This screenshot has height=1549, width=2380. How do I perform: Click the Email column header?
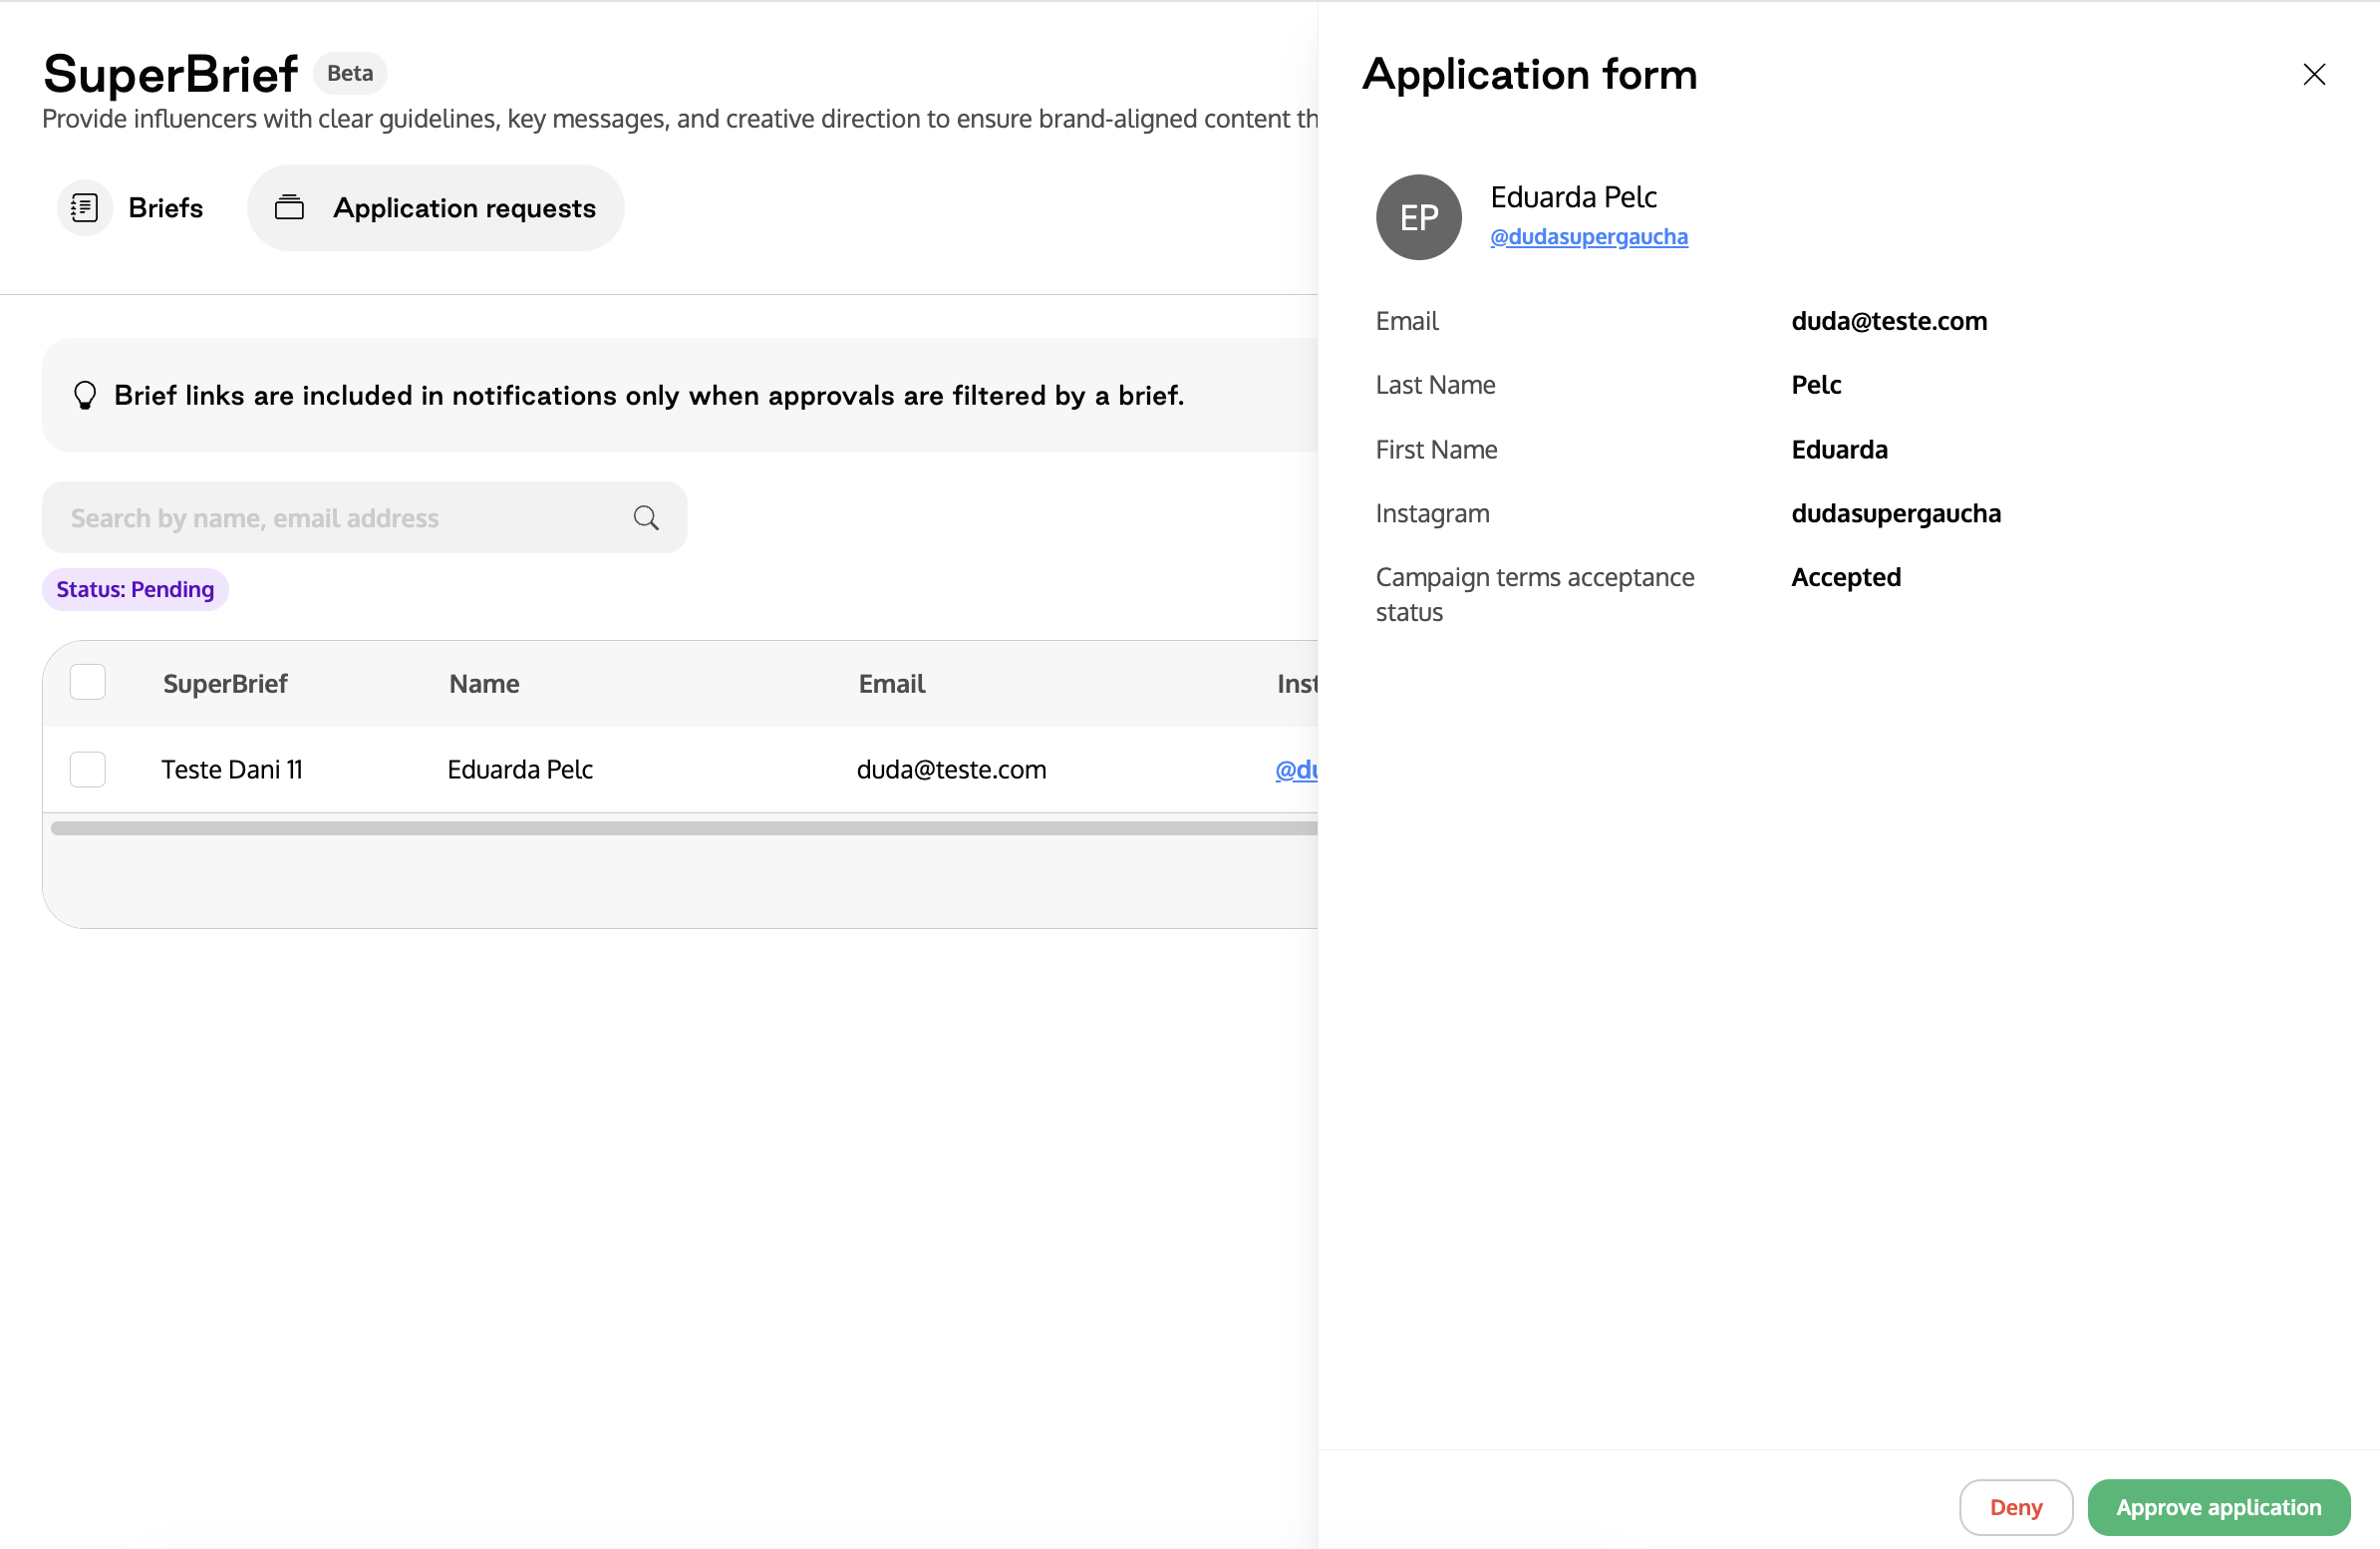892,684
